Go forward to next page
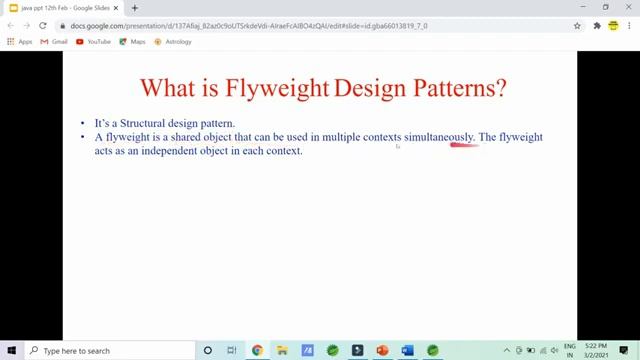Screen dimensions: 640x360 click(27, 26)
